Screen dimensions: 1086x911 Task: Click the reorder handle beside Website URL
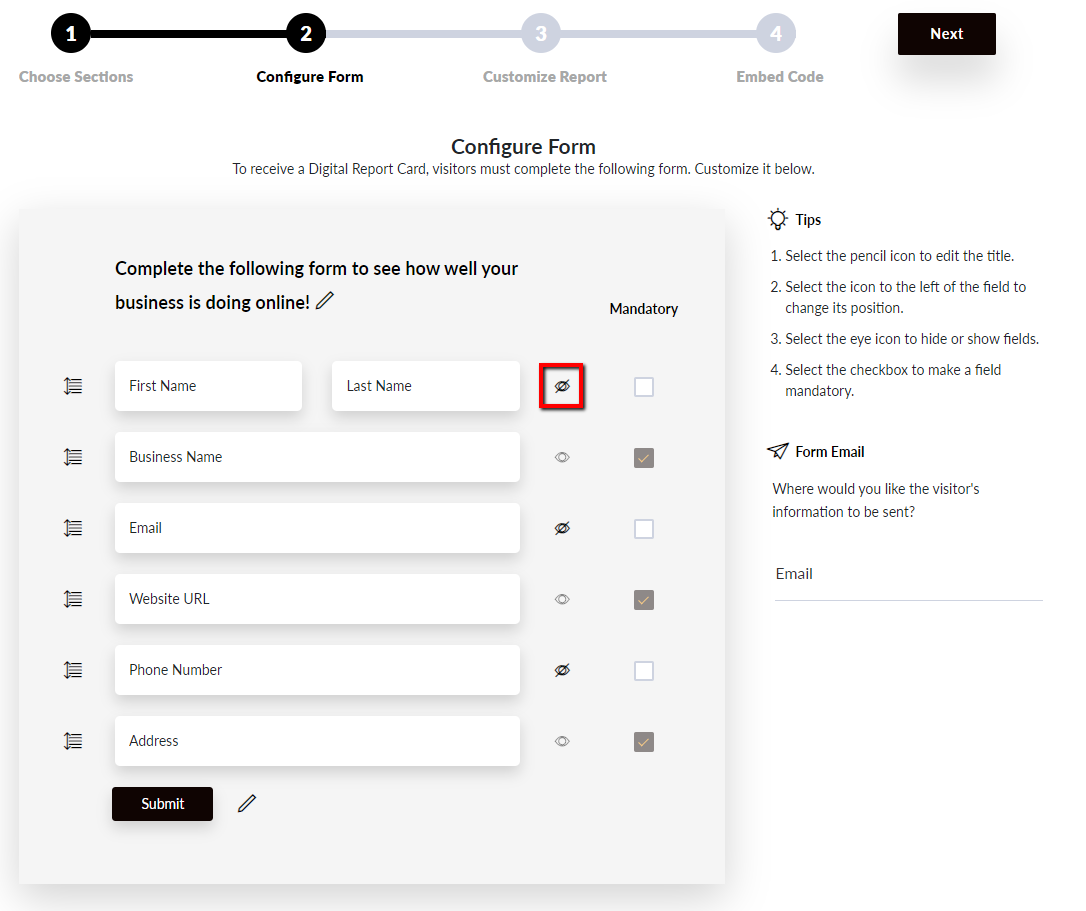click(x=73, y=599)
